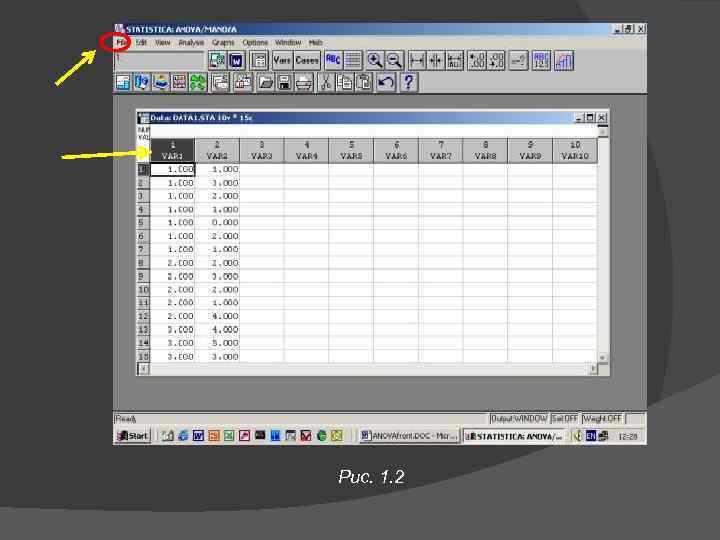Click the ABC text values icon
The image size is (720, 540).
click(x=333, y=61)
